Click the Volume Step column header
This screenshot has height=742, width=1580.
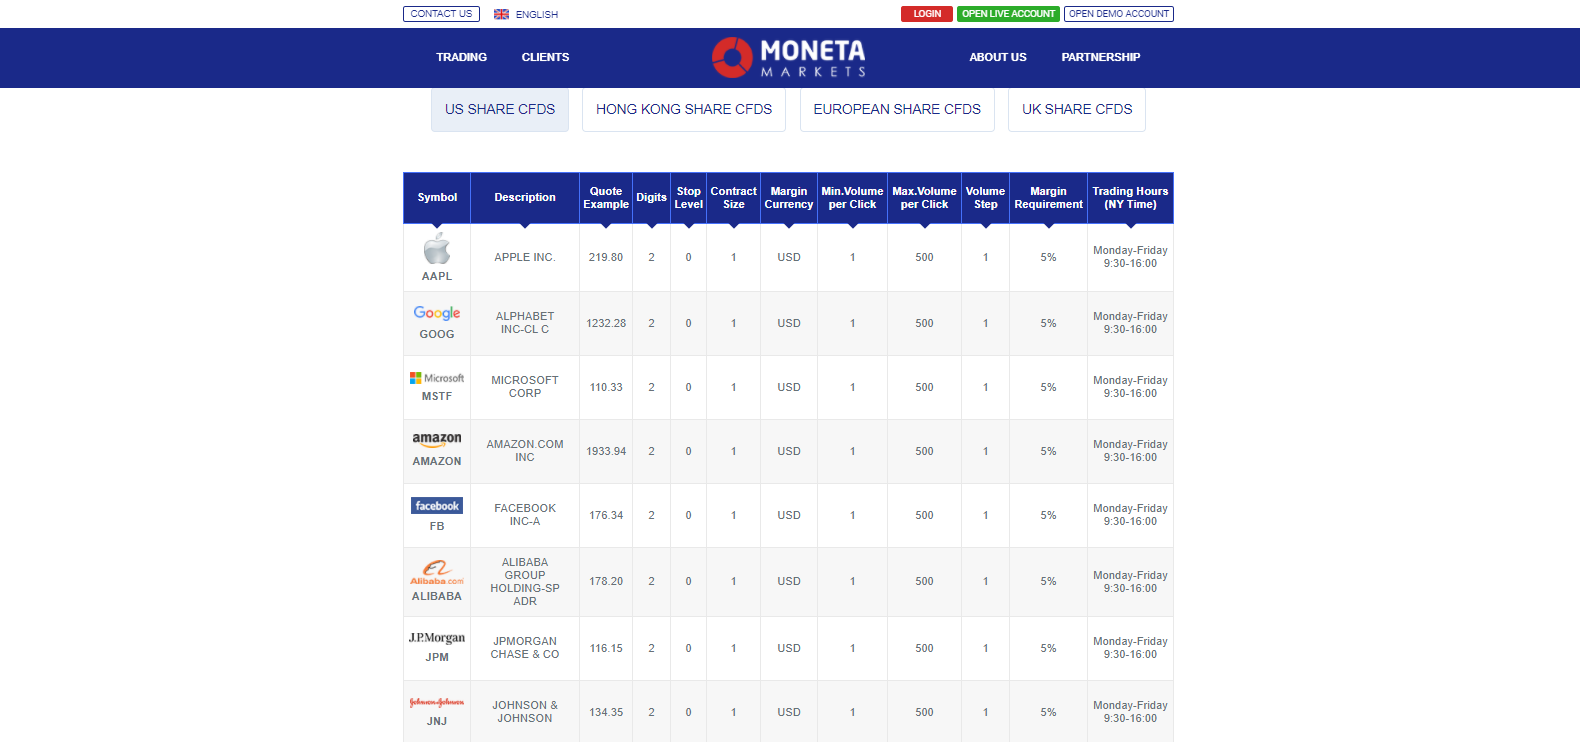(985, 197)
